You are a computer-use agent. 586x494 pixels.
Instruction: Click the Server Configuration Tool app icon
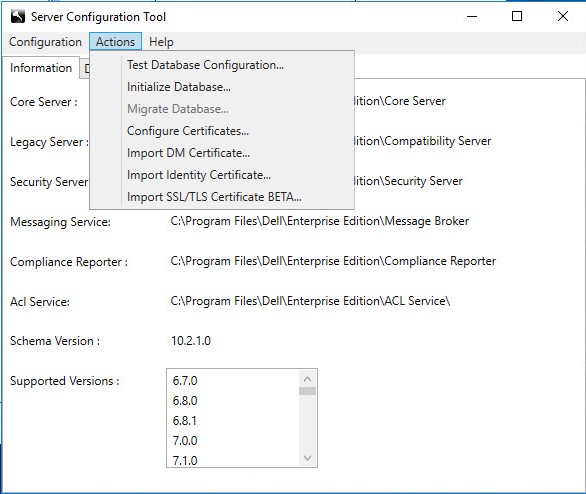click(x=18, y=16)
